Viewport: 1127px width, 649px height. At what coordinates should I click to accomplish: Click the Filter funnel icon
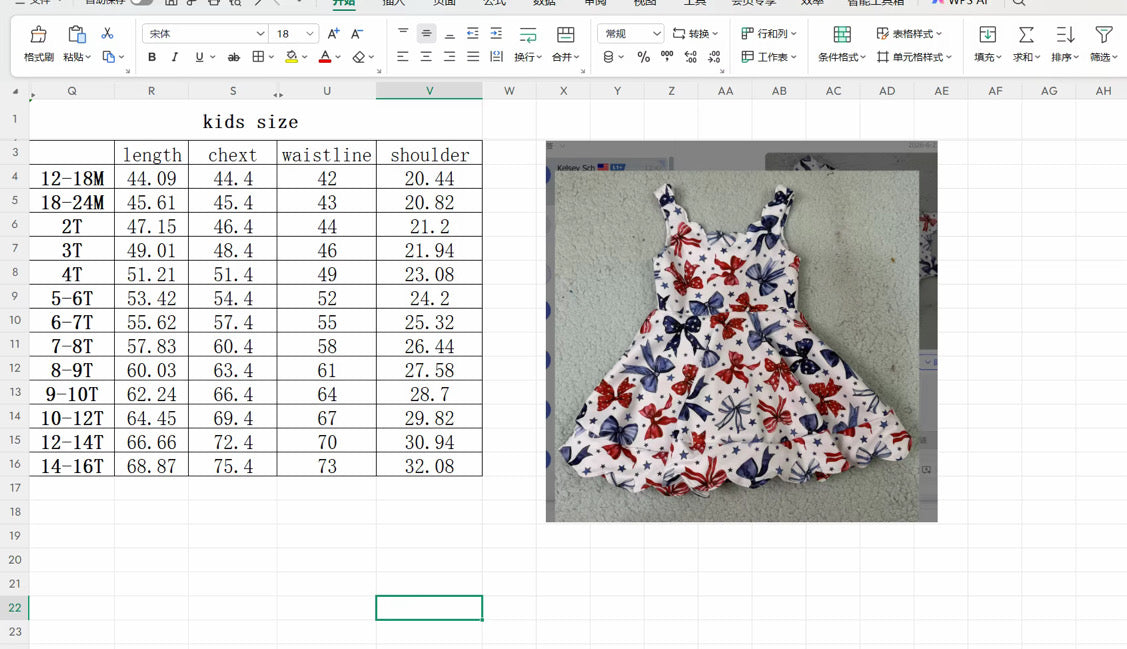point(1103,34)
